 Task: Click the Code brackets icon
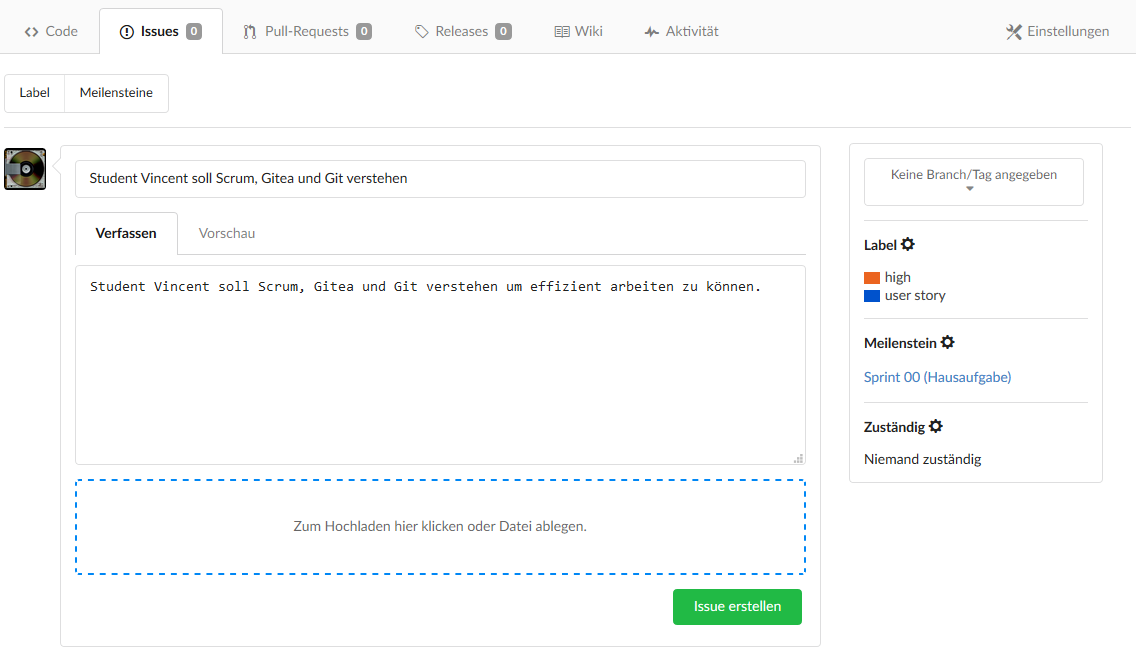coord(32,32)
